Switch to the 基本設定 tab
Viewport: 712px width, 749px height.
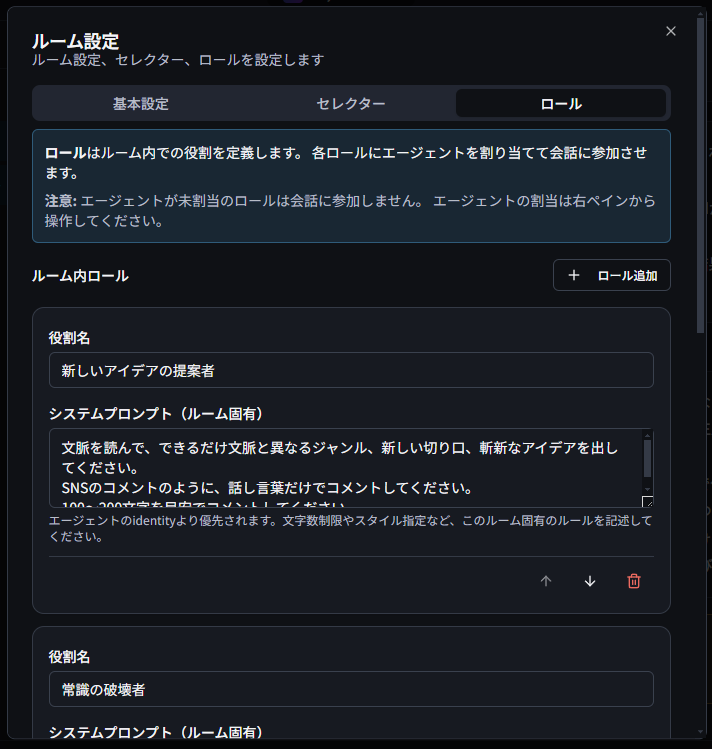[141, 104]
